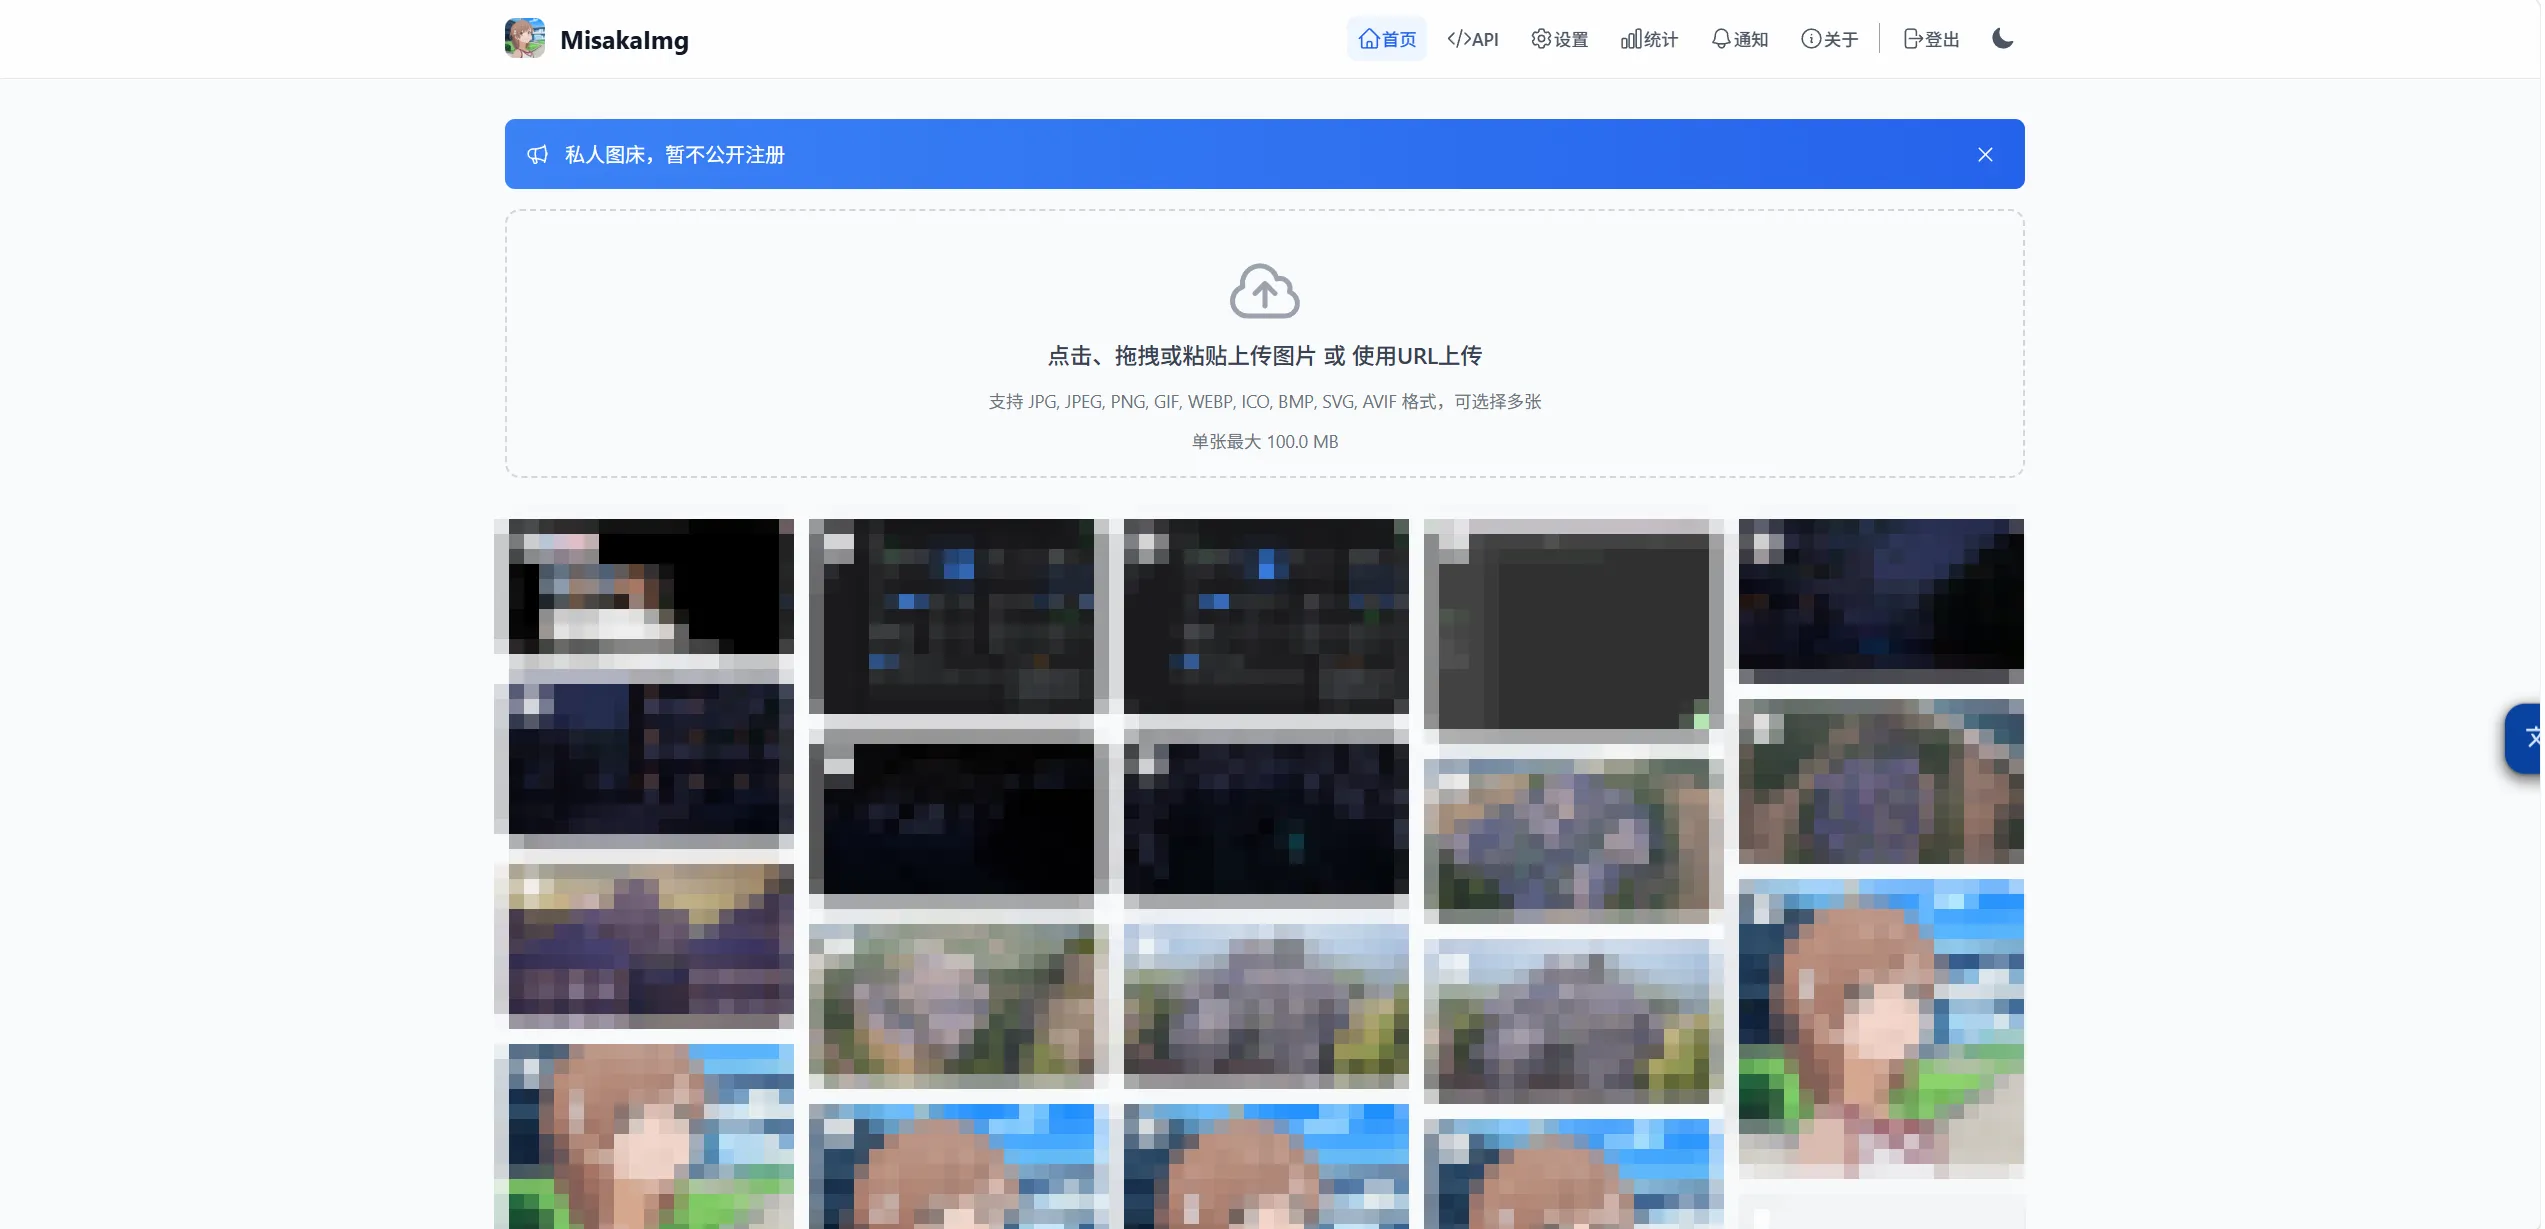The image size is (2545, 1229).
Task: Click the MisakaImg site title
Action: (624, 40)
